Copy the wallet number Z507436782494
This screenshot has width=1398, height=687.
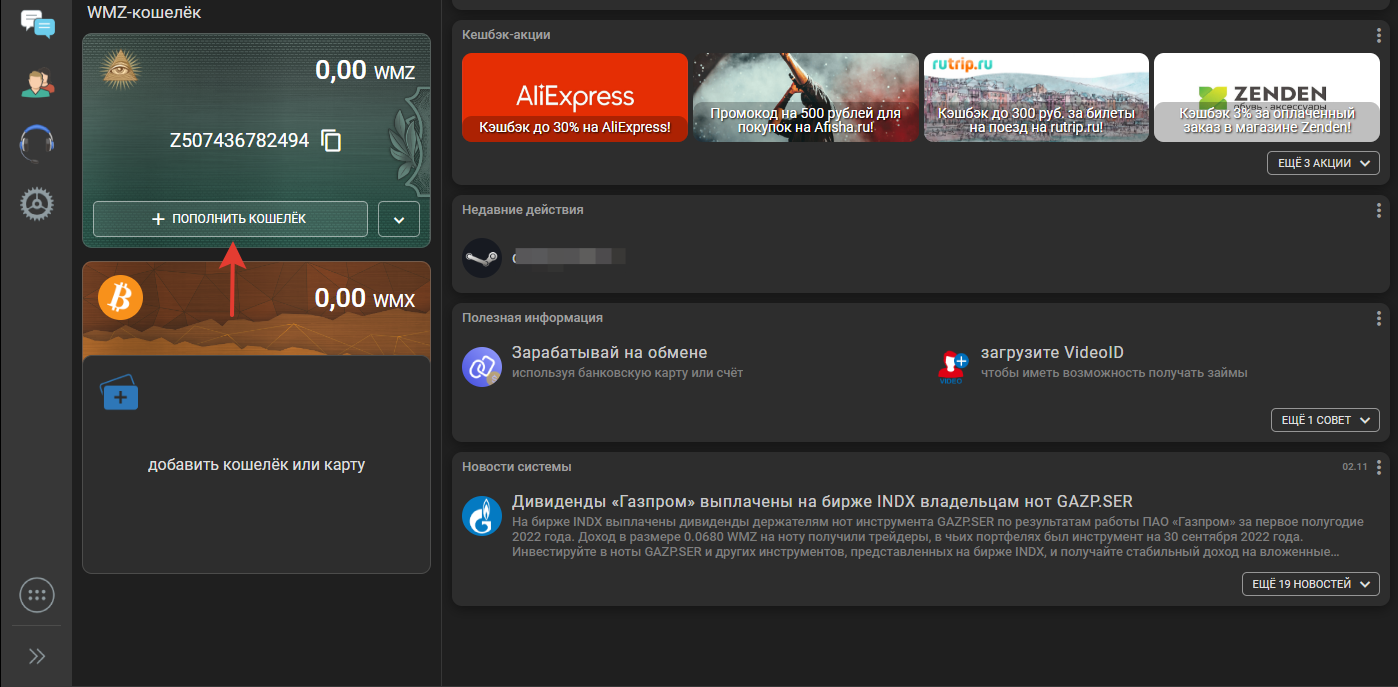pos(331,141)
